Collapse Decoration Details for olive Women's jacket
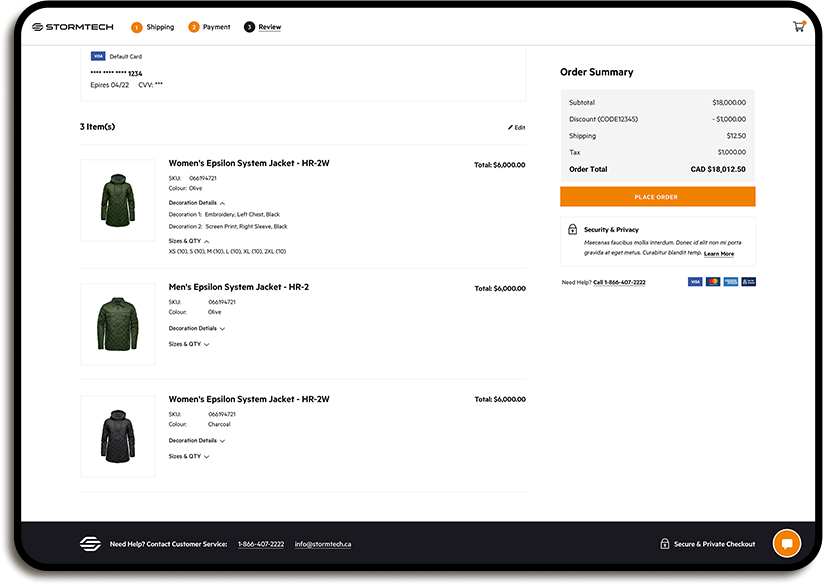This screenshot has width=823, height=584. [197, 203]
